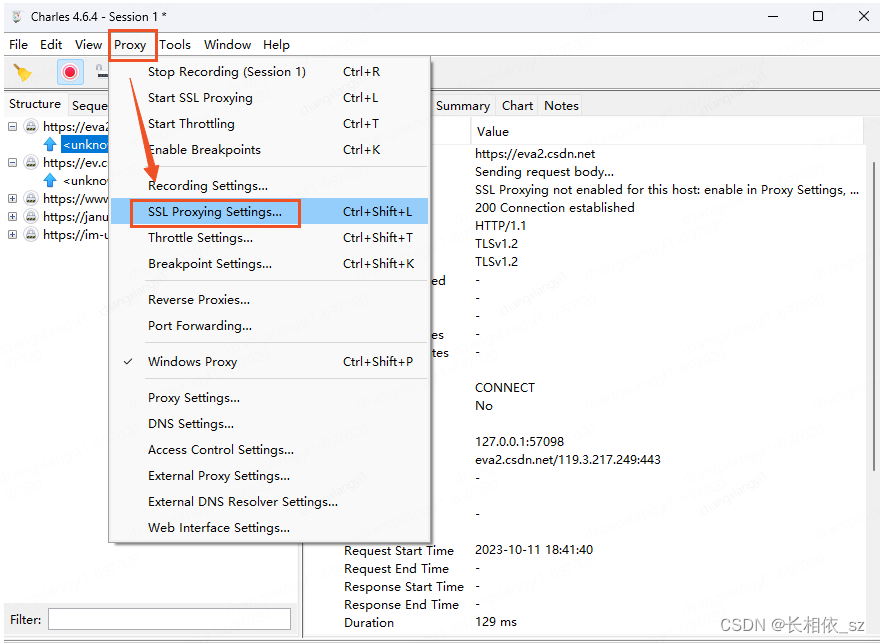Click the Charles logo in the title bar
Image resolution: width=880 pixels, height=643 pixels.
tap(16, 16)
